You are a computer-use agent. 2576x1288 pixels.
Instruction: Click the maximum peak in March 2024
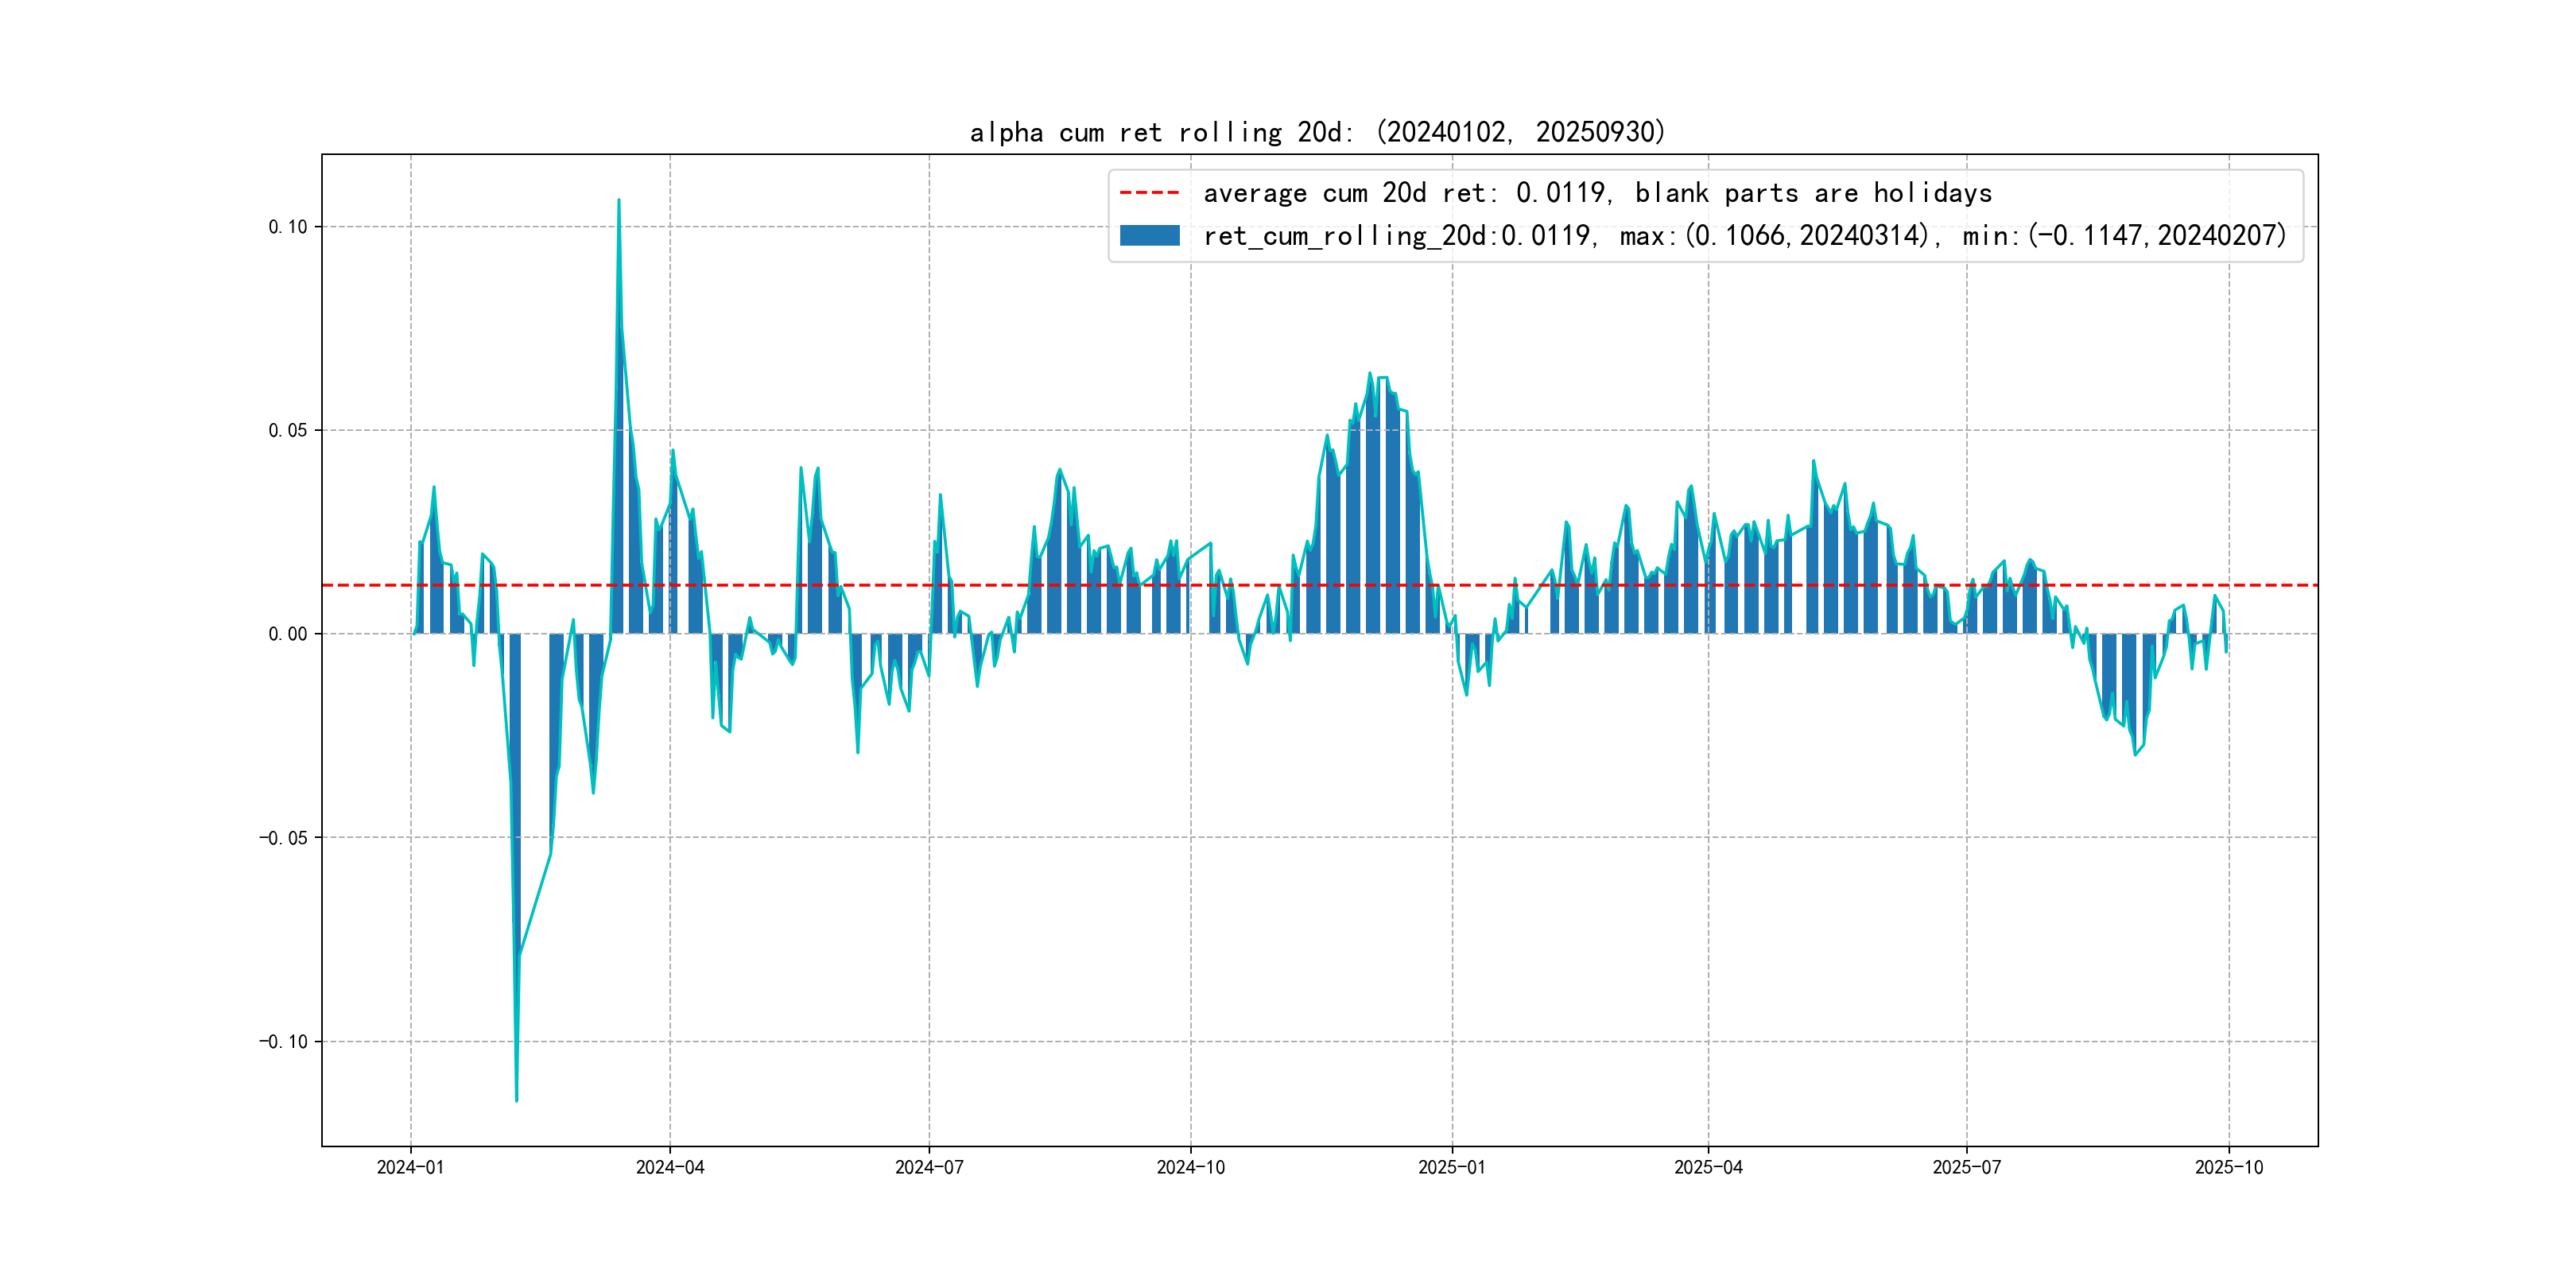click(x=619, y=201)
